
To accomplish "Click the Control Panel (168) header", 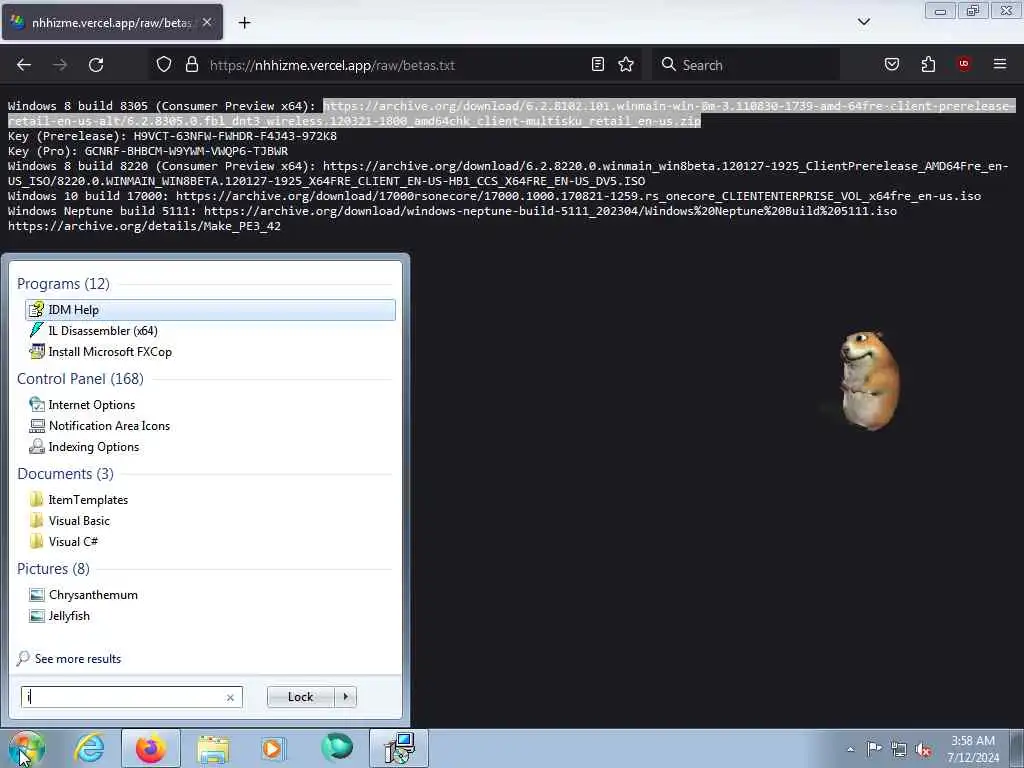I will click(x=80, y=379).
